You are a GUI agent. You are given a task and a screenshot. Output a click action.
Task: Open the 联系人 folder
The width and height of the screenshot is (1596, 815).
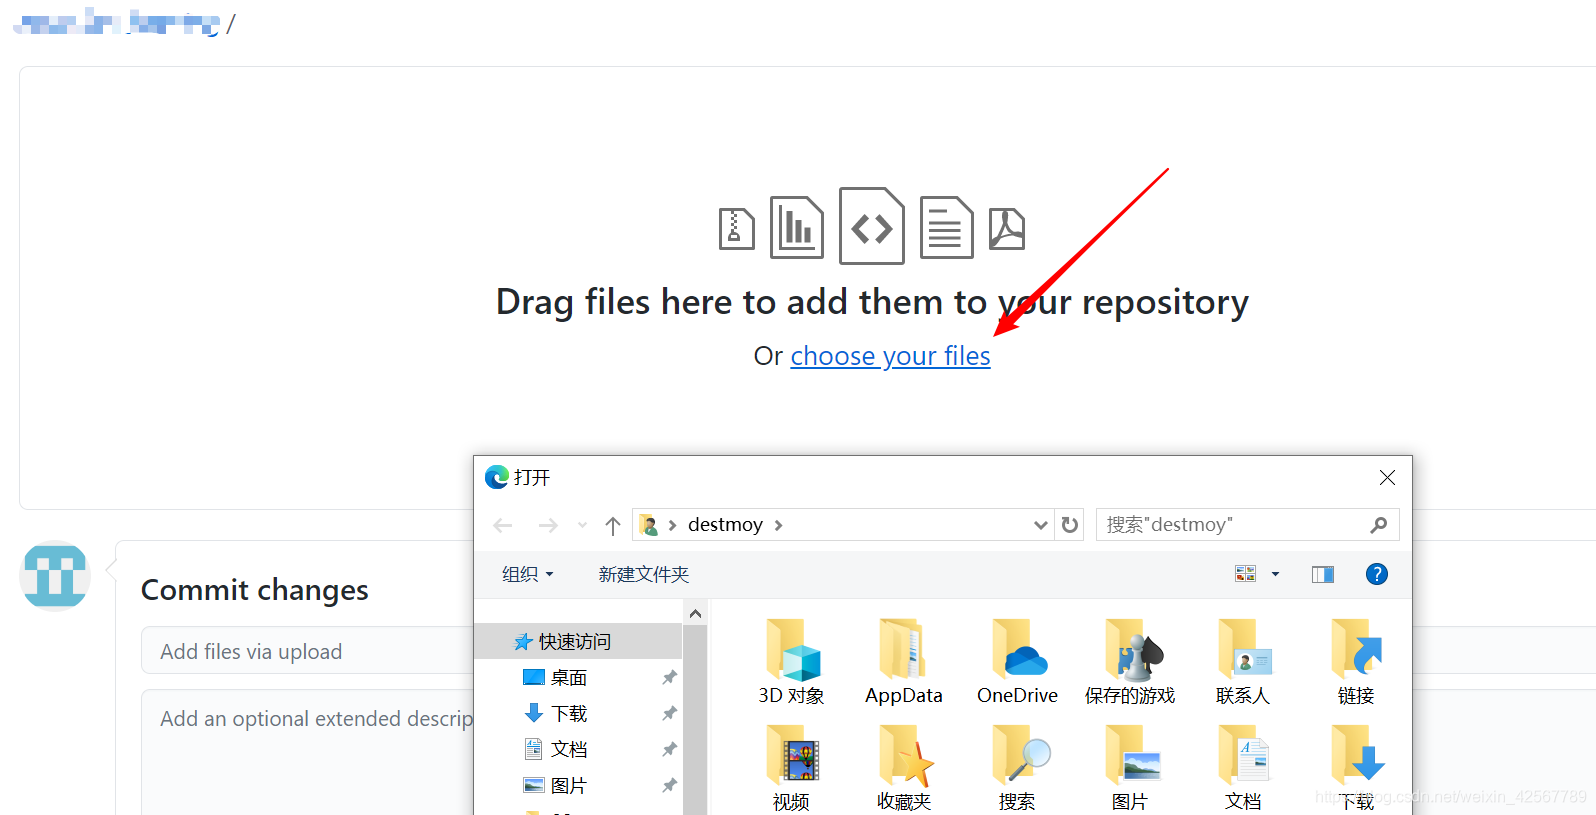tap(1243, 662)
